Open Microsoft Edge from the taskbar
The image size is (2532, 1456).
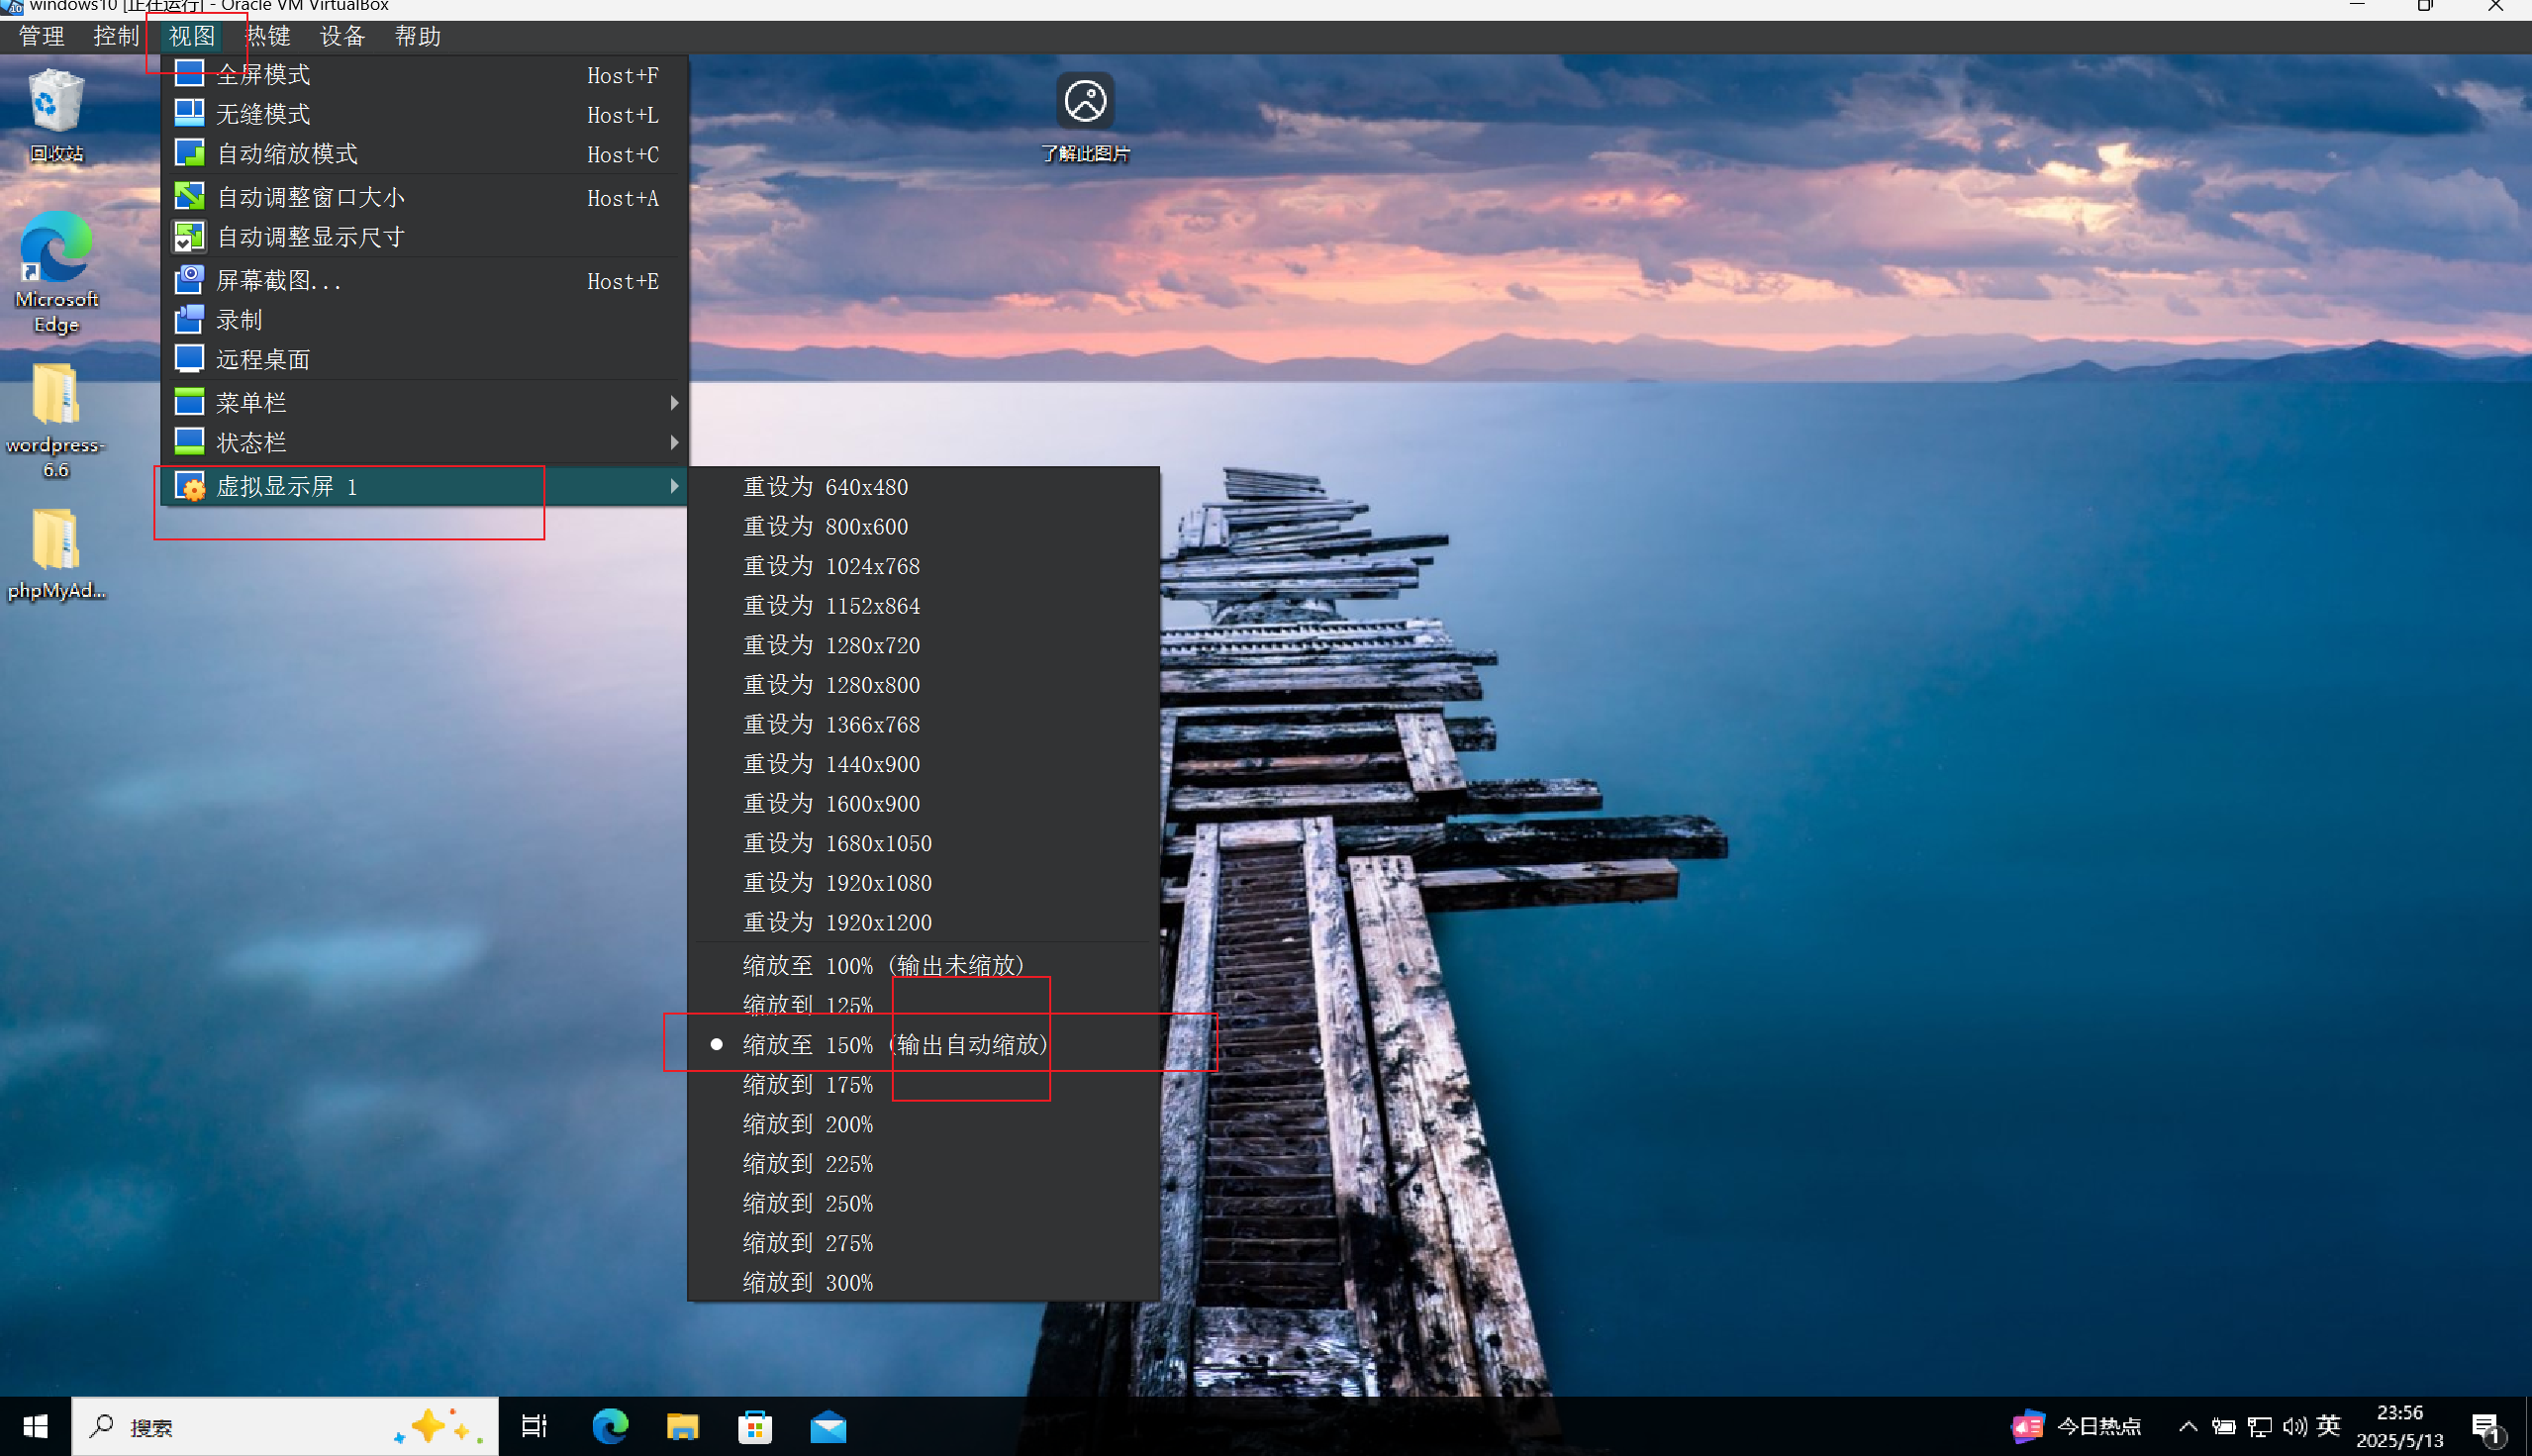tap(610, 1426)
